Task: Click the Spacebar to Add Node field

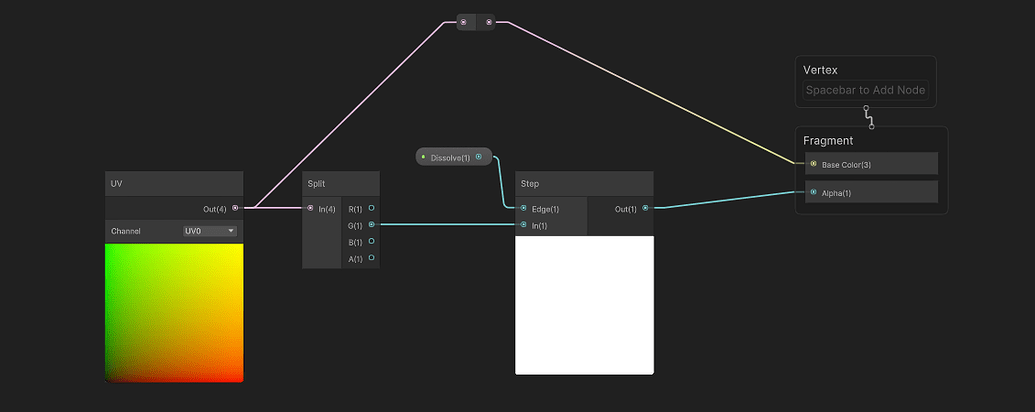Action: [866, 90]
